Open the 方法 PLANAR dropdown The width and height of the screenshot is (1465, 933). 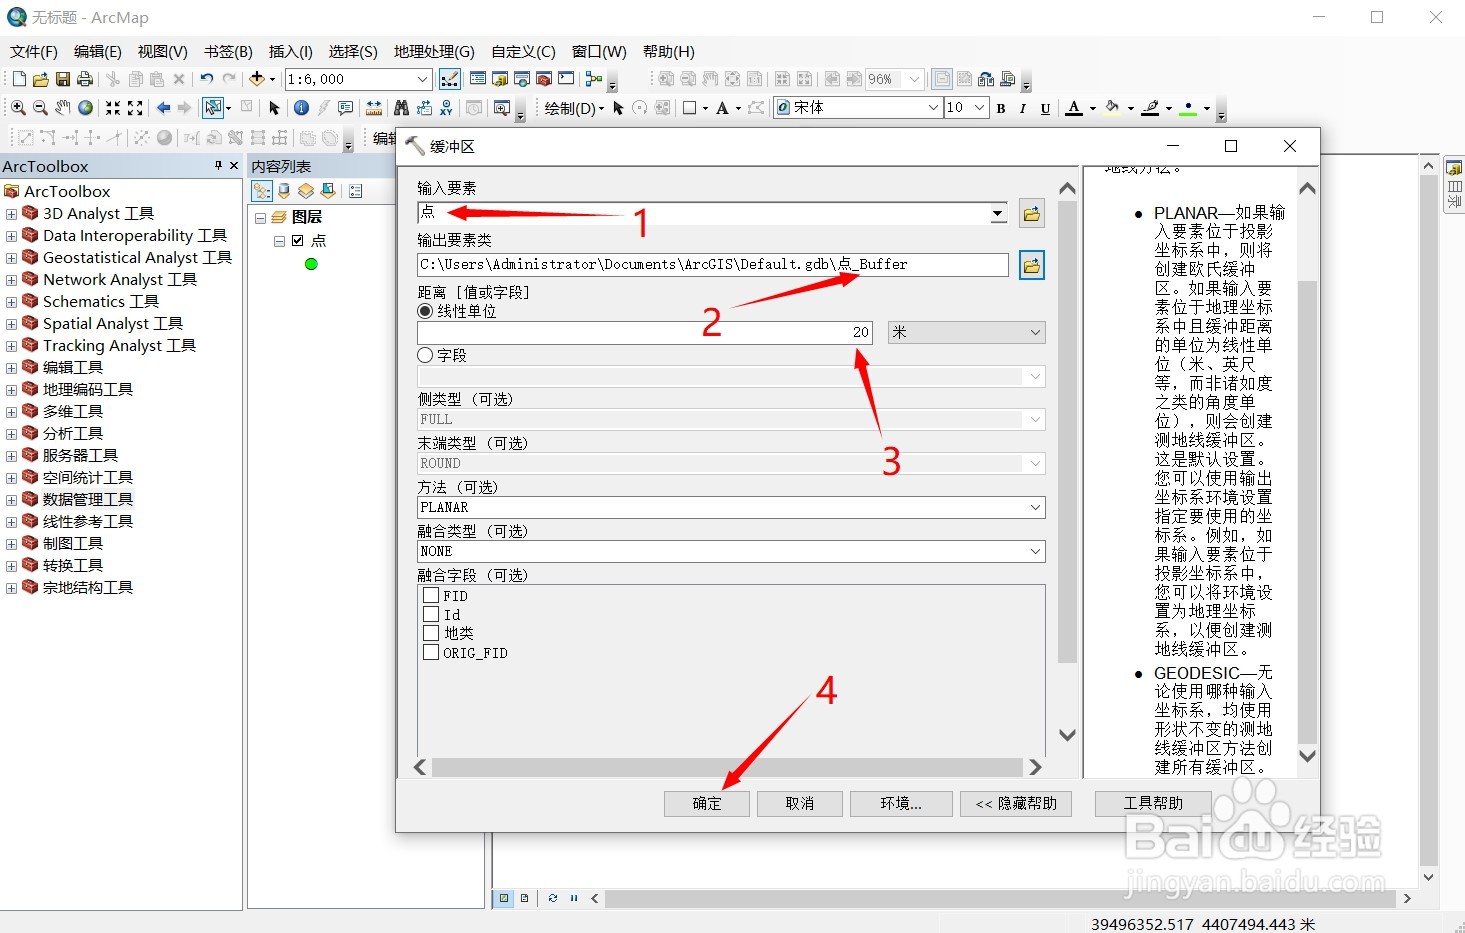(731, 507)
